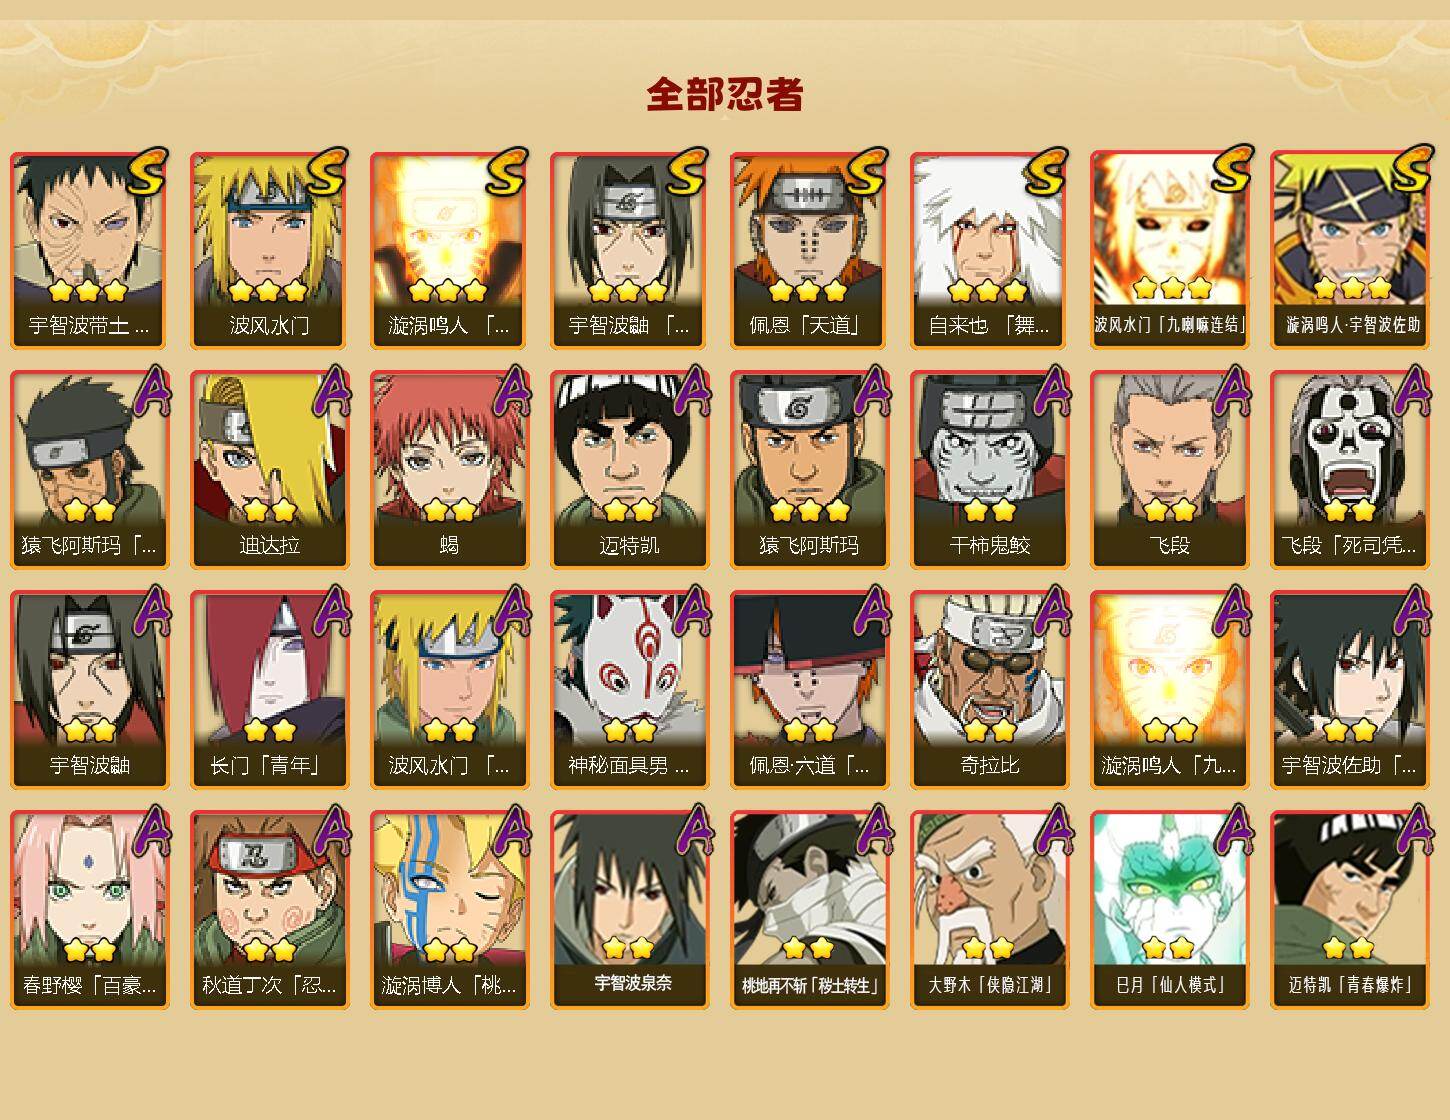
Task: Open the 神秘面具男 fox mask card
Action: (629, 690)
